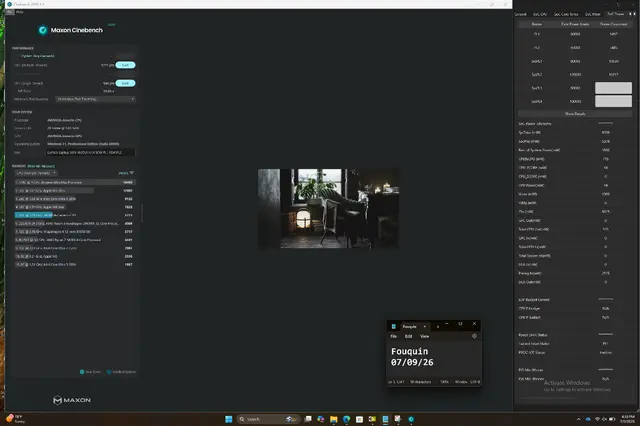Switch to the SoC Imon tab
This screenshot has width=640, height=426.
click(x=593, y=14)
